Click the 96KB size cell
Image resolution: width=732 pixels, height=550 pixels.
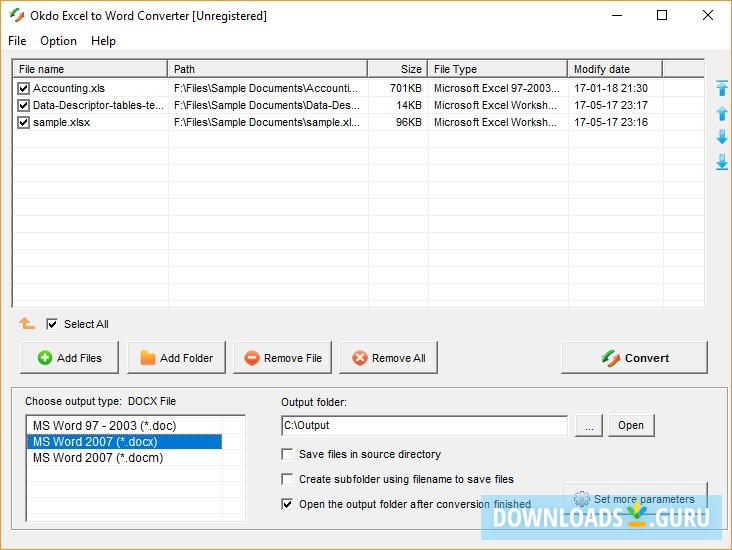pyautogui.click(x=409, y=122)
